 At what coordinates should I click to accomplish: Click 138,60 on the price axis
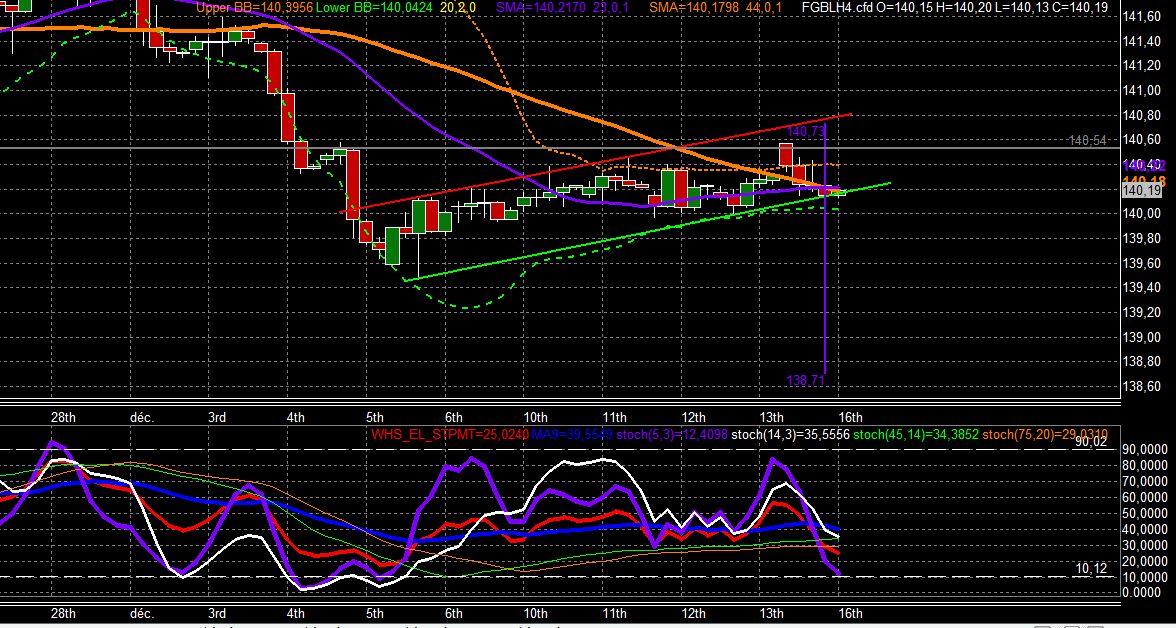point(1143,386)
